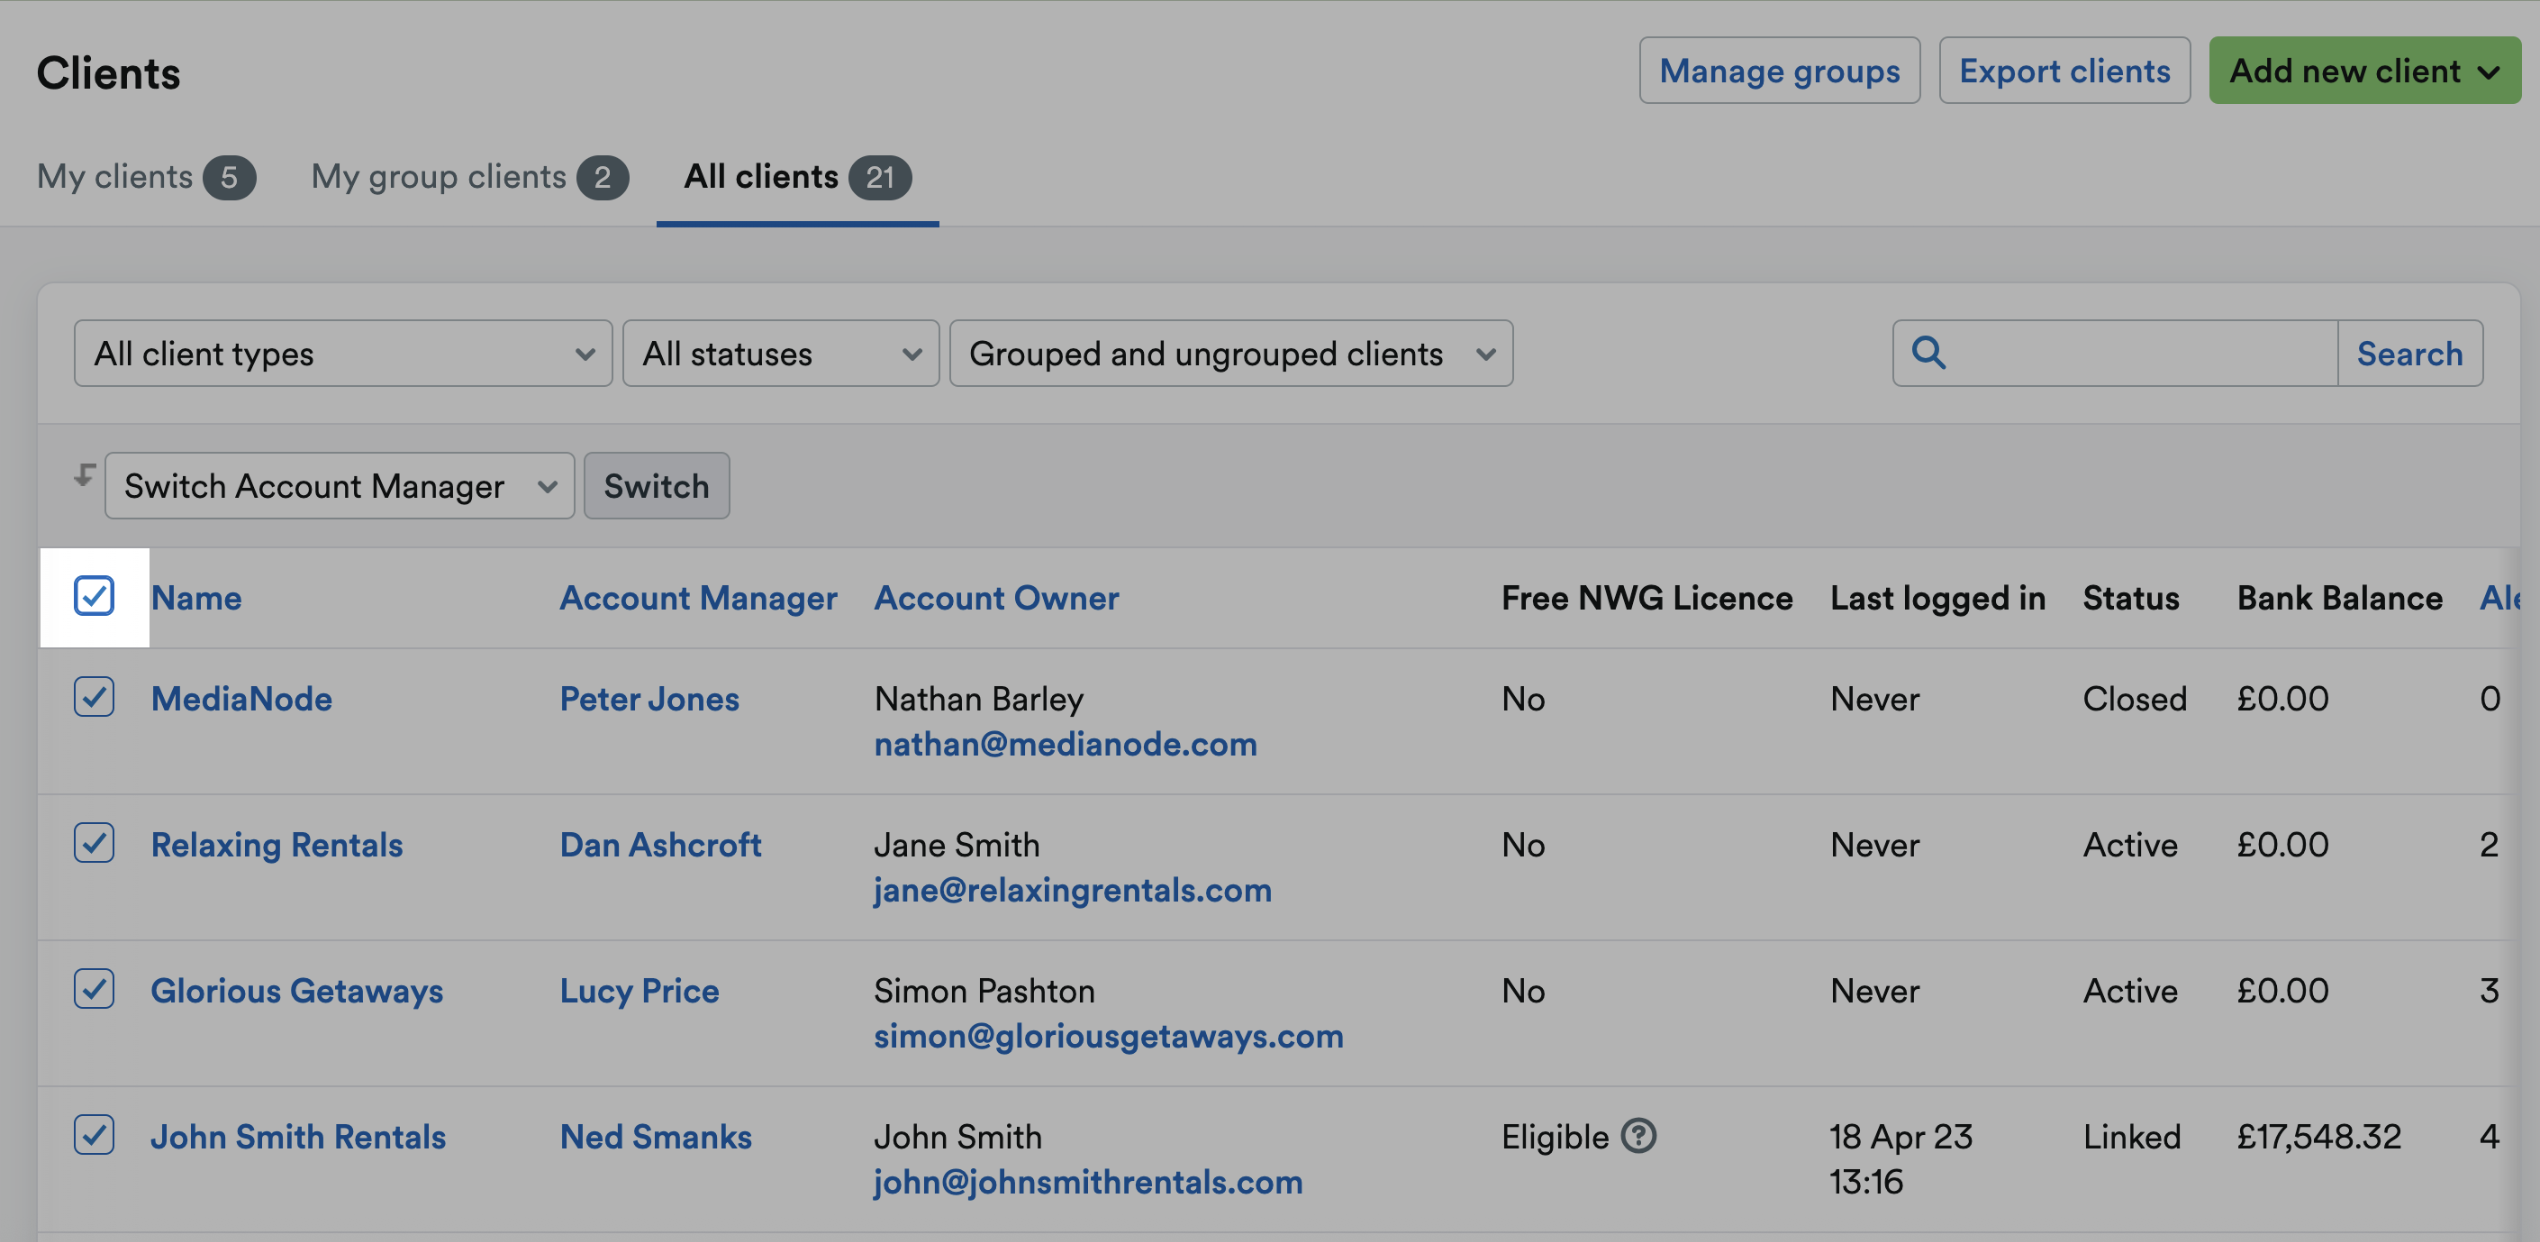The height and width of the screenshot is (1242, 2540).
Task: Click the £17,548.32 bank balance
Action: 2318,1137
